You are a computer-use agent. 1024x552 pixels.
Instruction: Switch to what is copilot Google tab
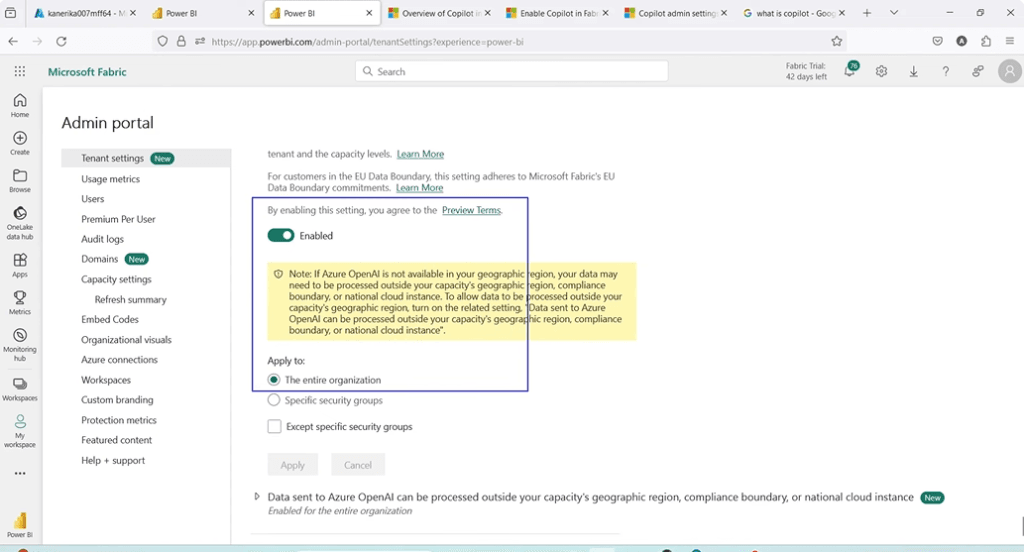point(793,13)
